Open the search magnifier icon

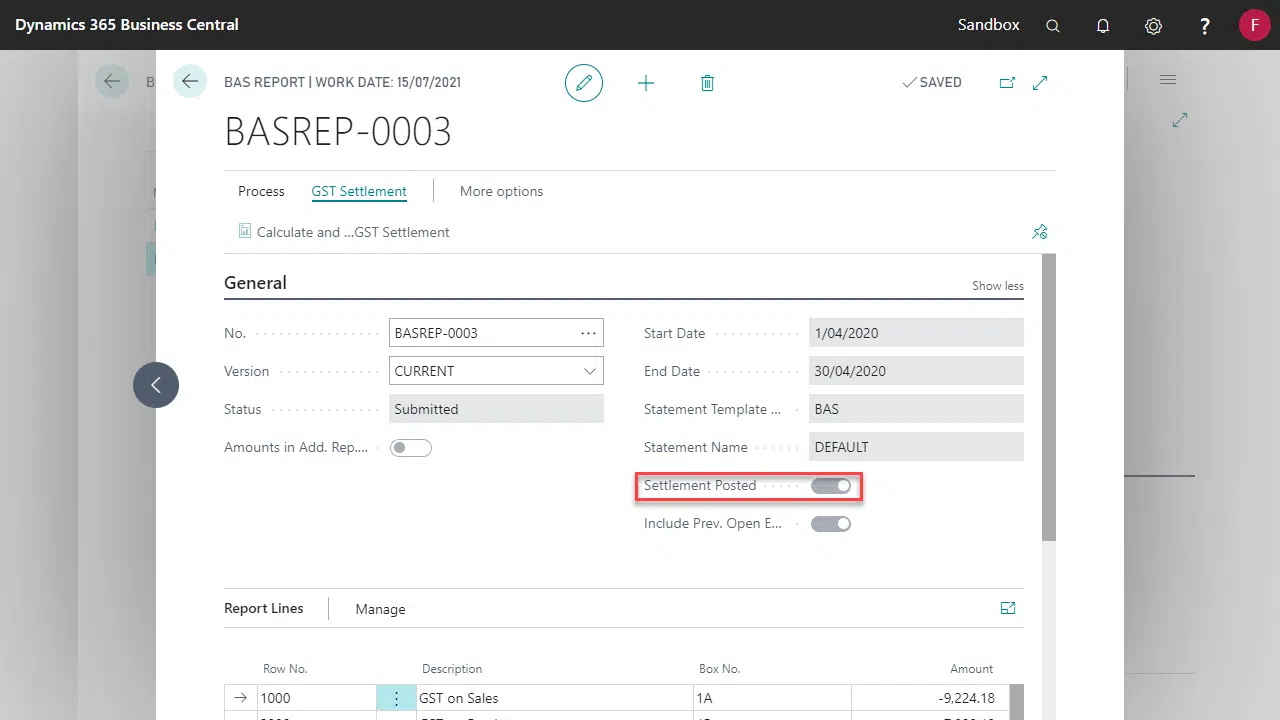(x=1053, y=26)
